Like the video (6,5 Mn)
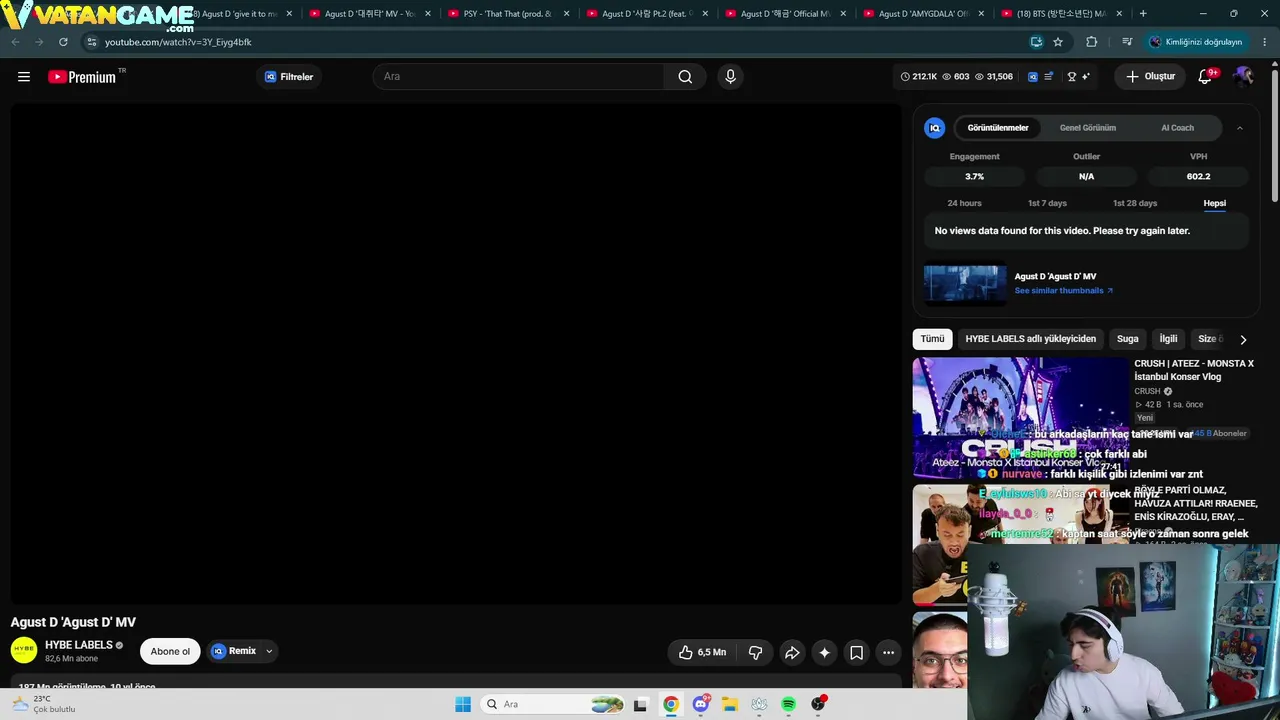The image size is (1280, 720). pos(702,653)
